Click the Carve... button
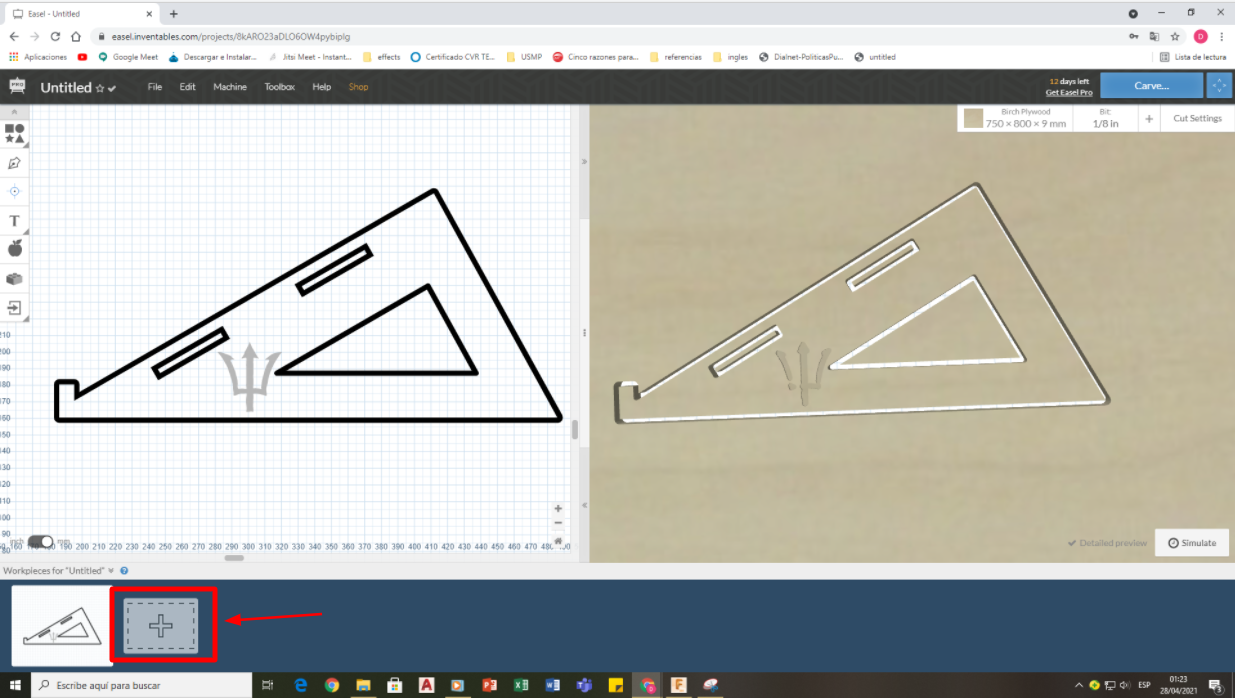The width and height of the screenshot is (1235, 698). (1152, 86)
